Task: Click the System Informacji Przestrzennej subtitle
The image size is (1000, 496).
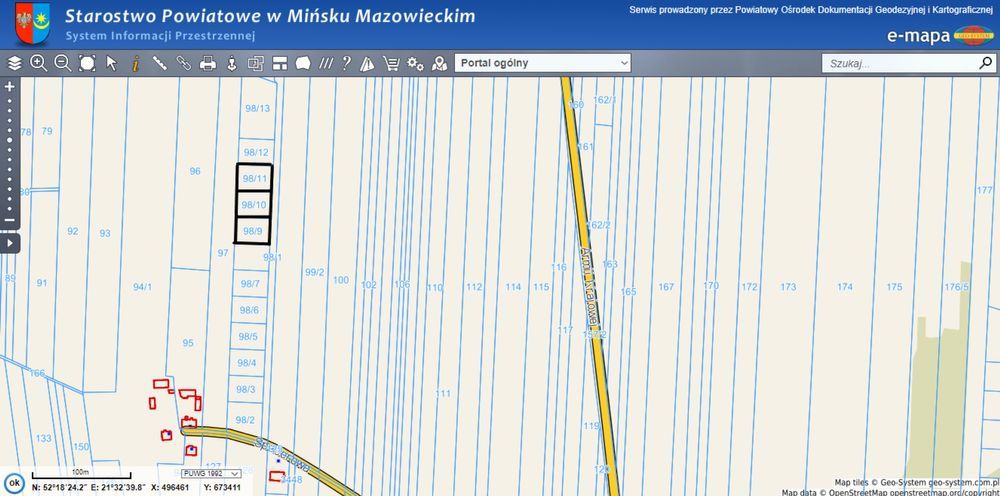Action: click(160, 36)
